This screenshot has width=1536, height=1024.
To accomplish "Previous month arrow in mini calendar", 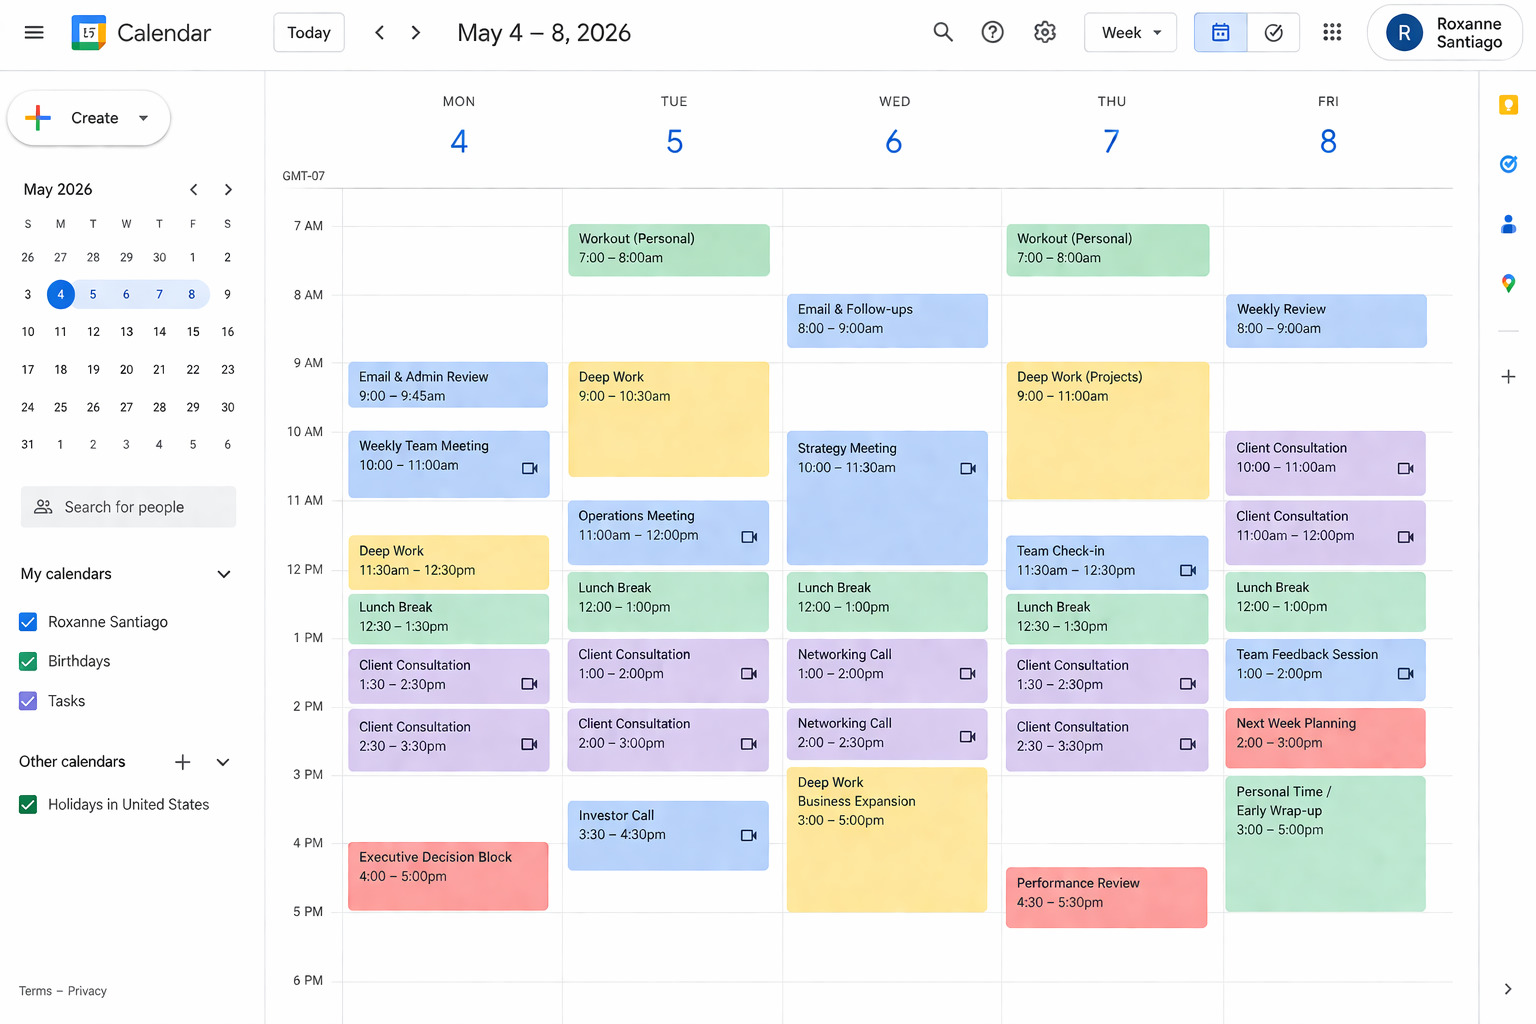I will coord(194,190).
